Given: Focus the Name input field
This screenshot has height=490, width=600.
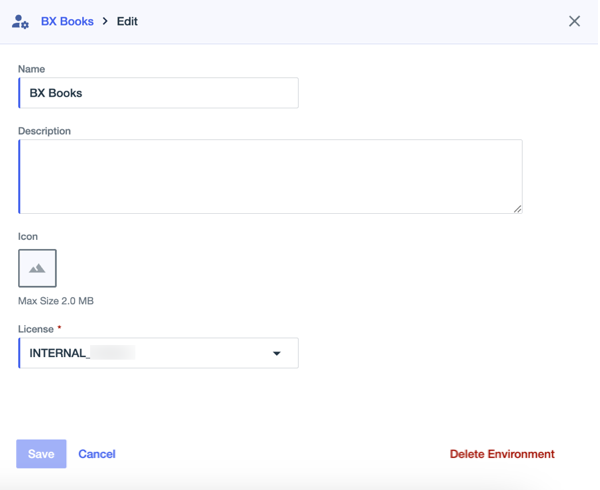Looking at the screenshot, I should 158,93.
